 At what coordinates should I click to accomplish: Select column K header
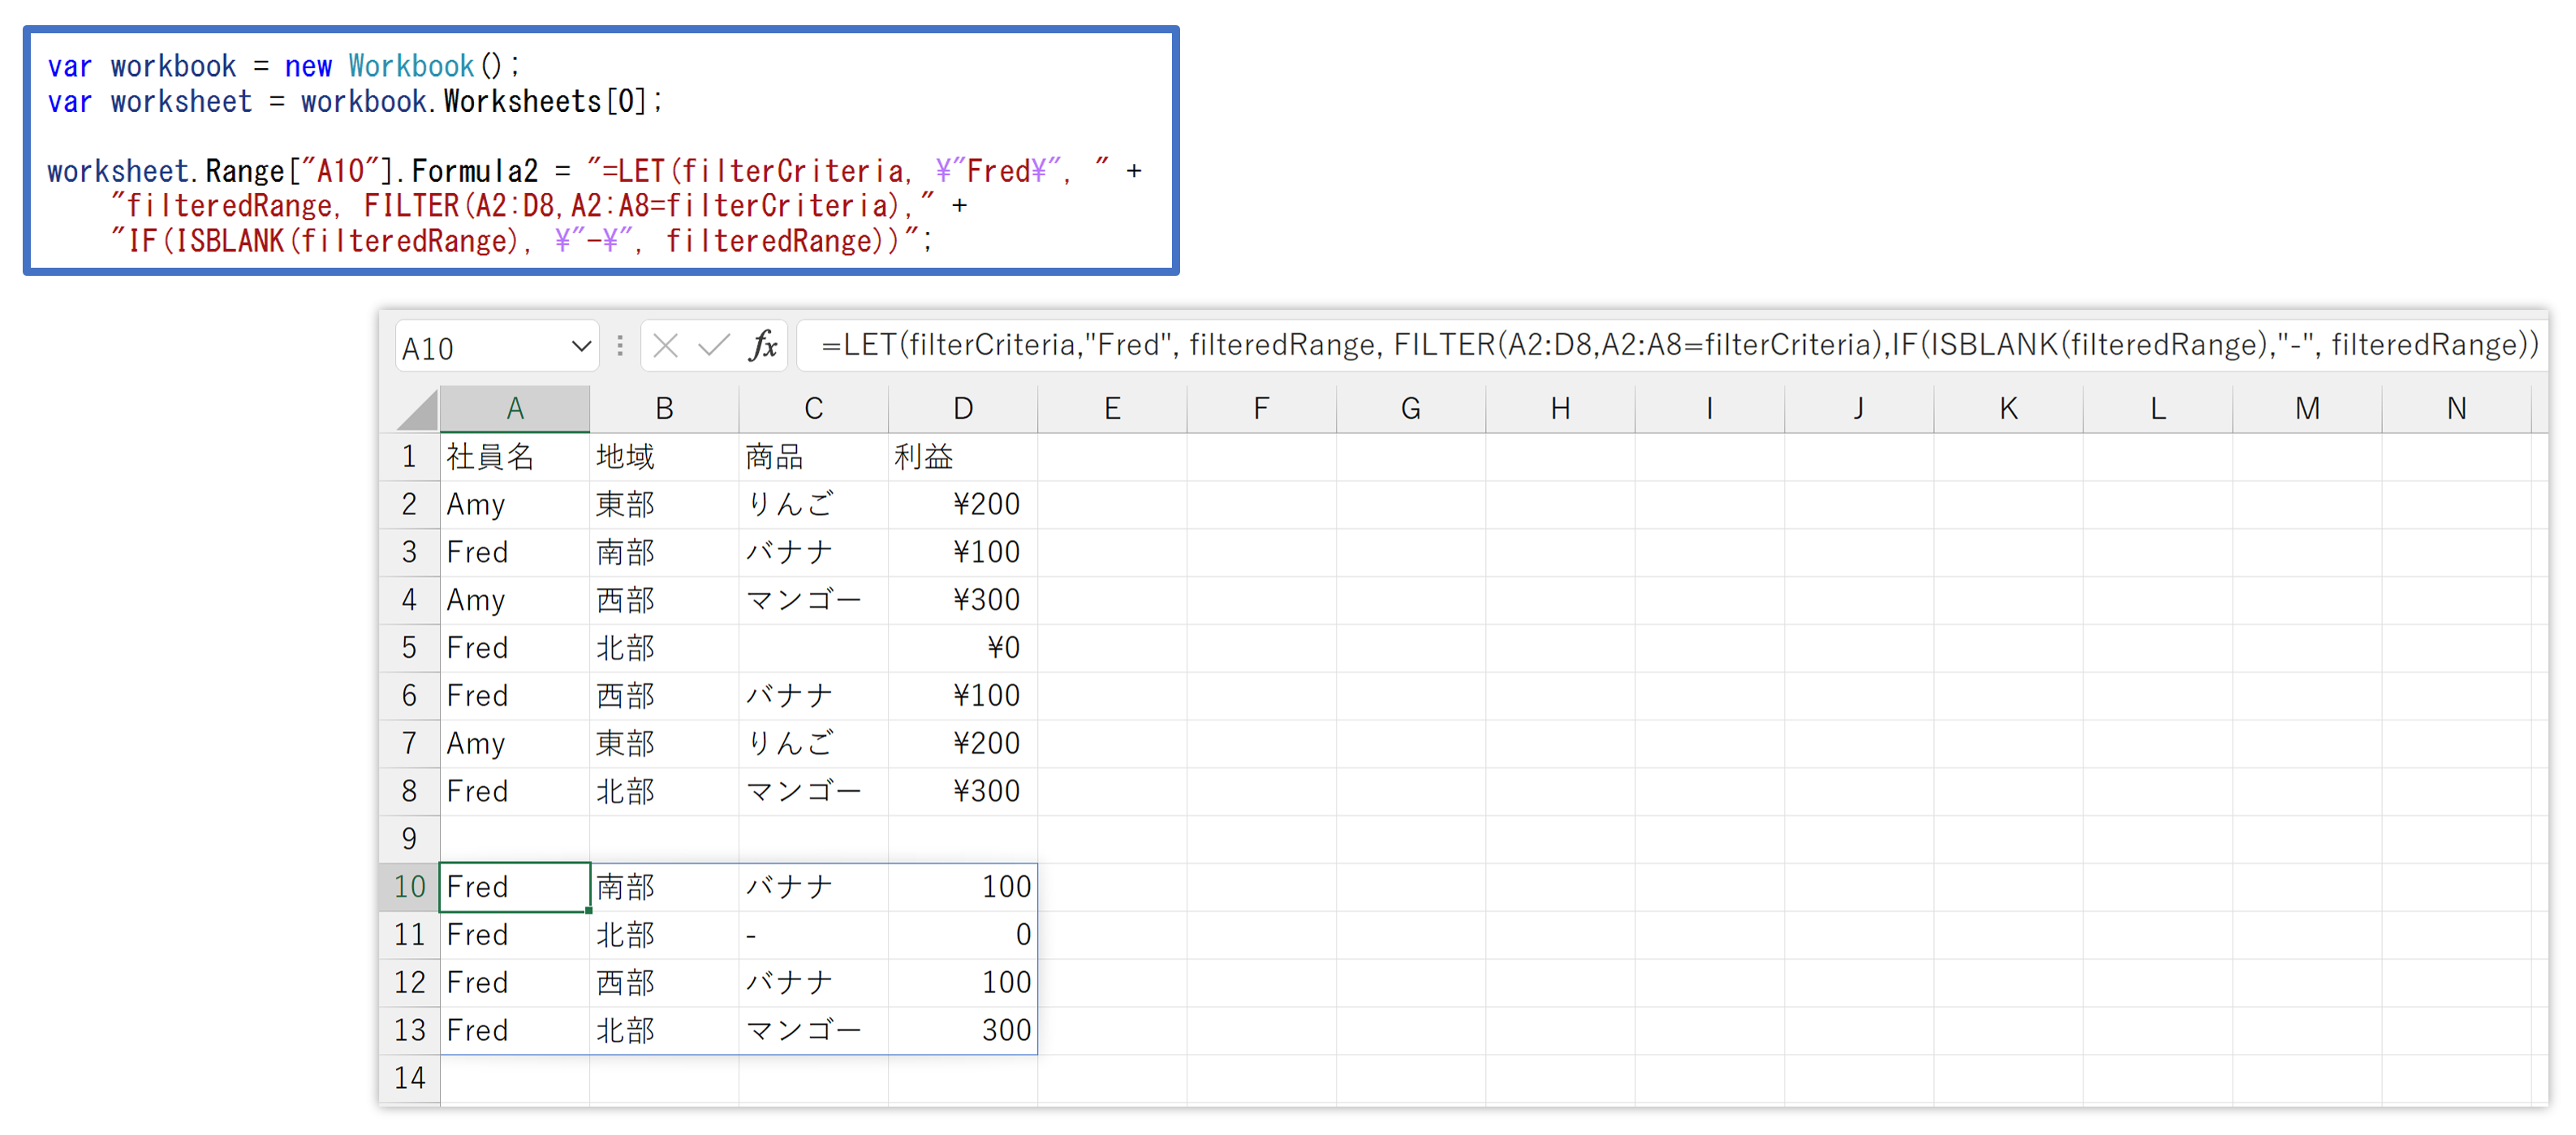2008,408
